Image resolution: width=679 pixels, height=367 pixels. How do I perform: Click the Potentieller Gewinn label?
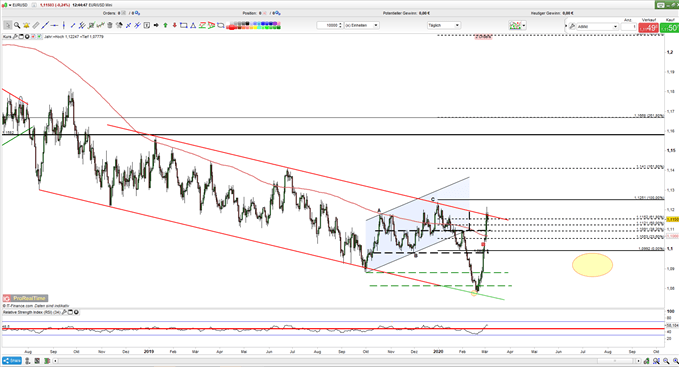[x=401, y=13]
